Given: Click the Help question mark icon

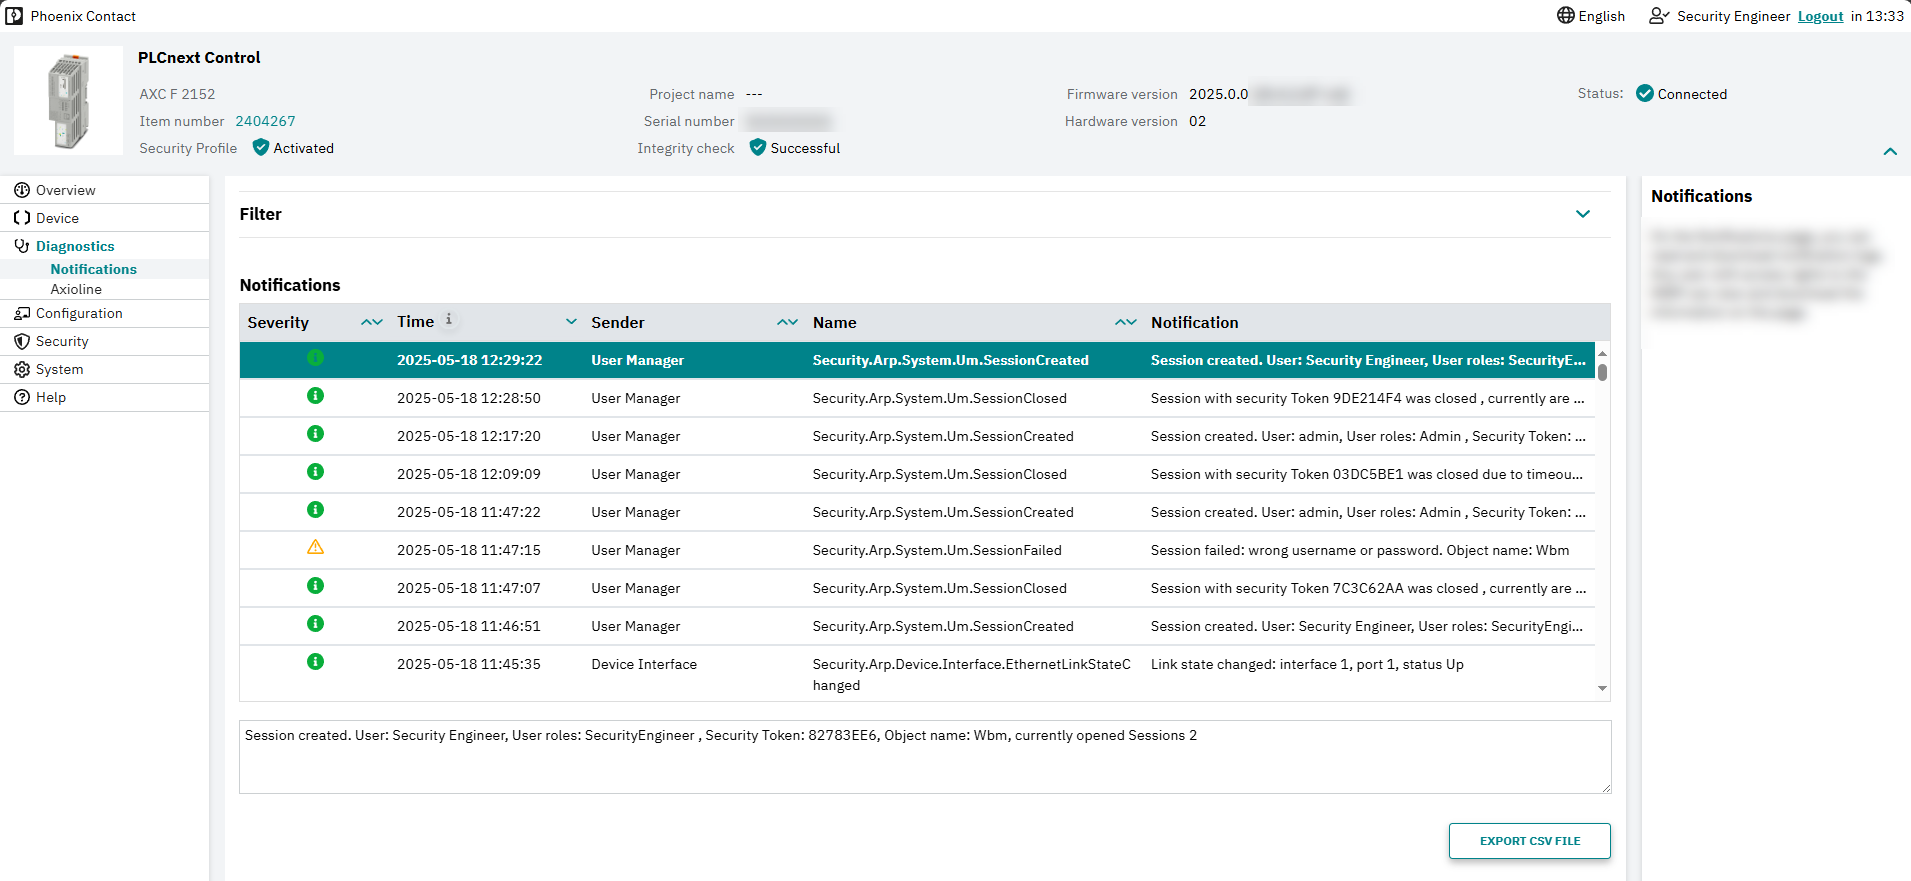Looking at the screenshot, I should click(22, 397).
